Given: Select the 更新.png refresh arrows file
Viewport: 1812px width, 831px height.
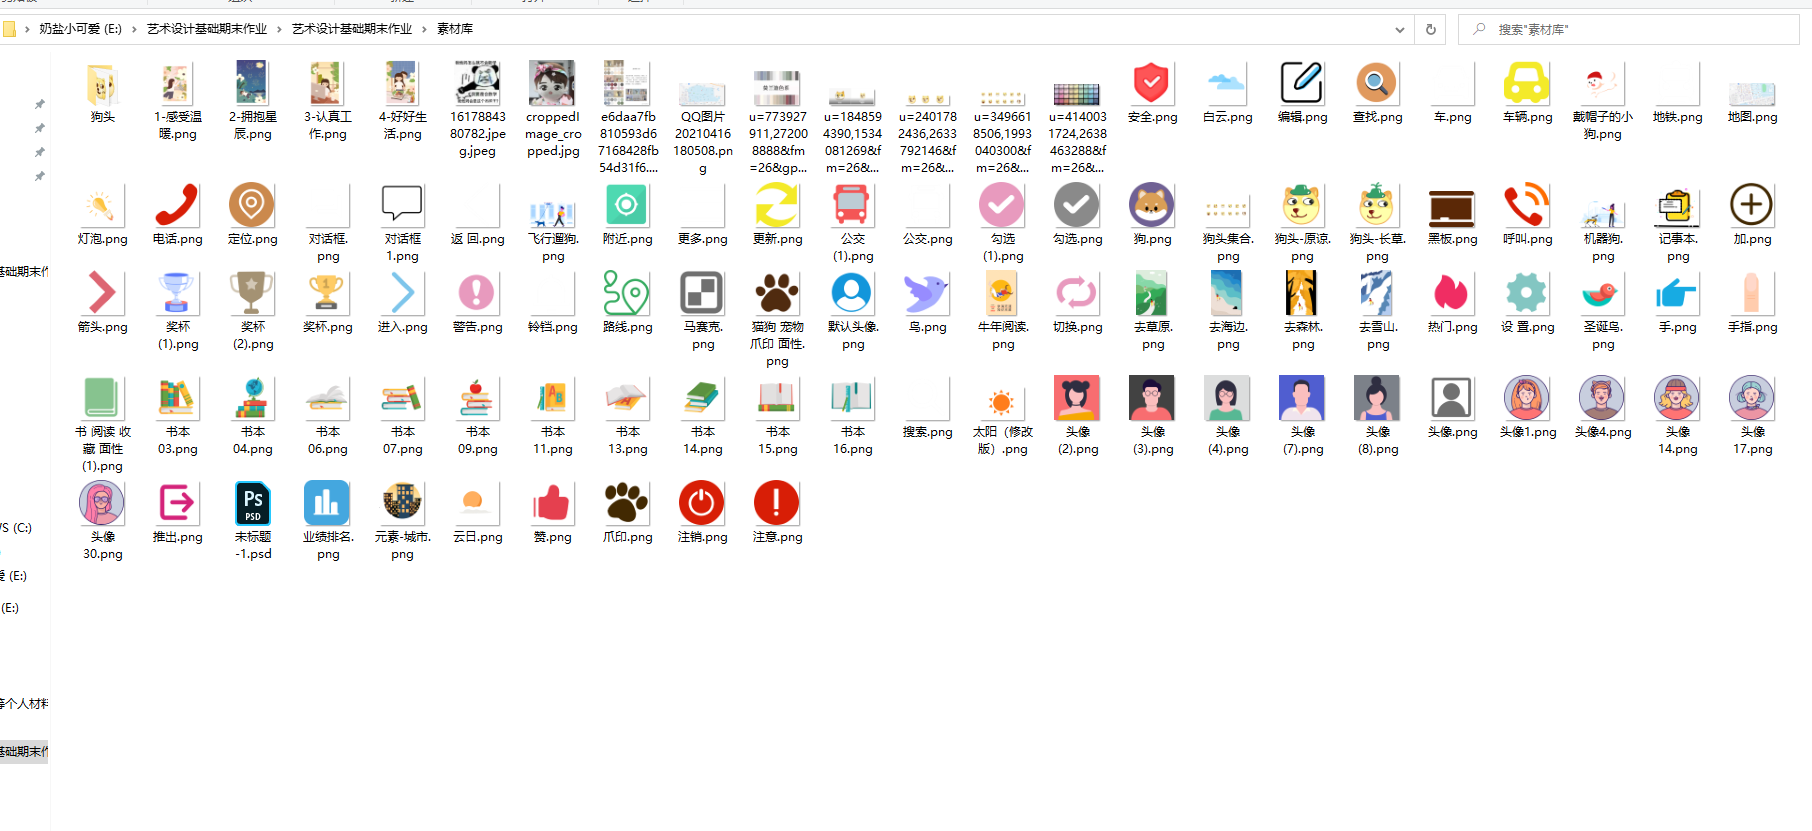Looking at the screenshot, I should tap(777, 206).
